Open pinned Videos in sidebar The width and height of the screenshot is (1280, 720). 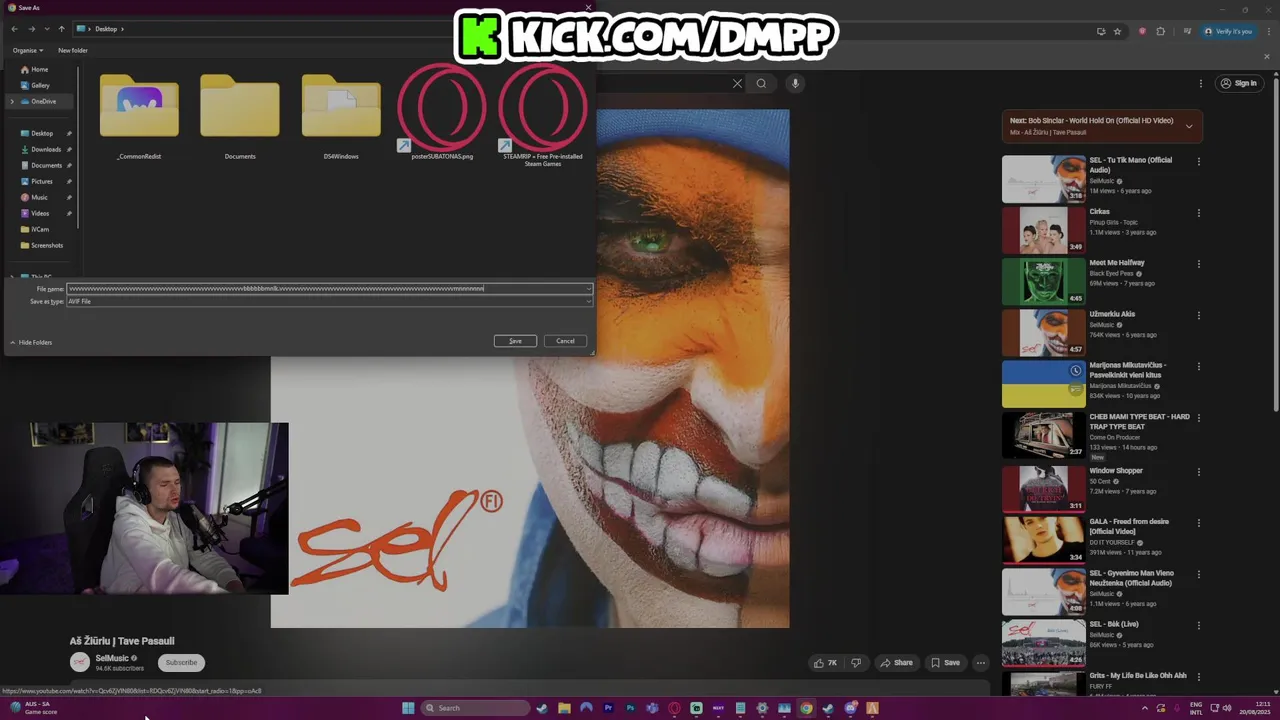(x=40, y=213)
